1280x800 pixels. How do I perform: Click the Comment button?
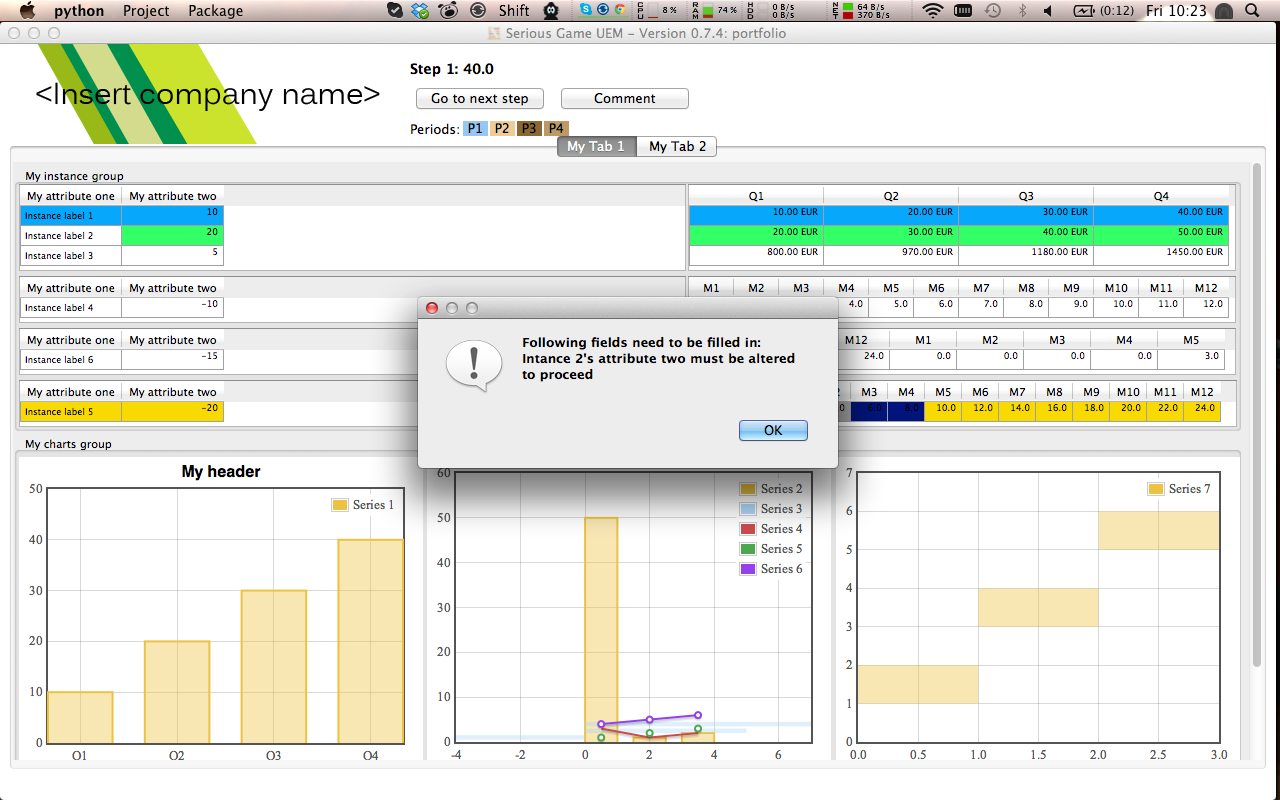coord(624,98)
